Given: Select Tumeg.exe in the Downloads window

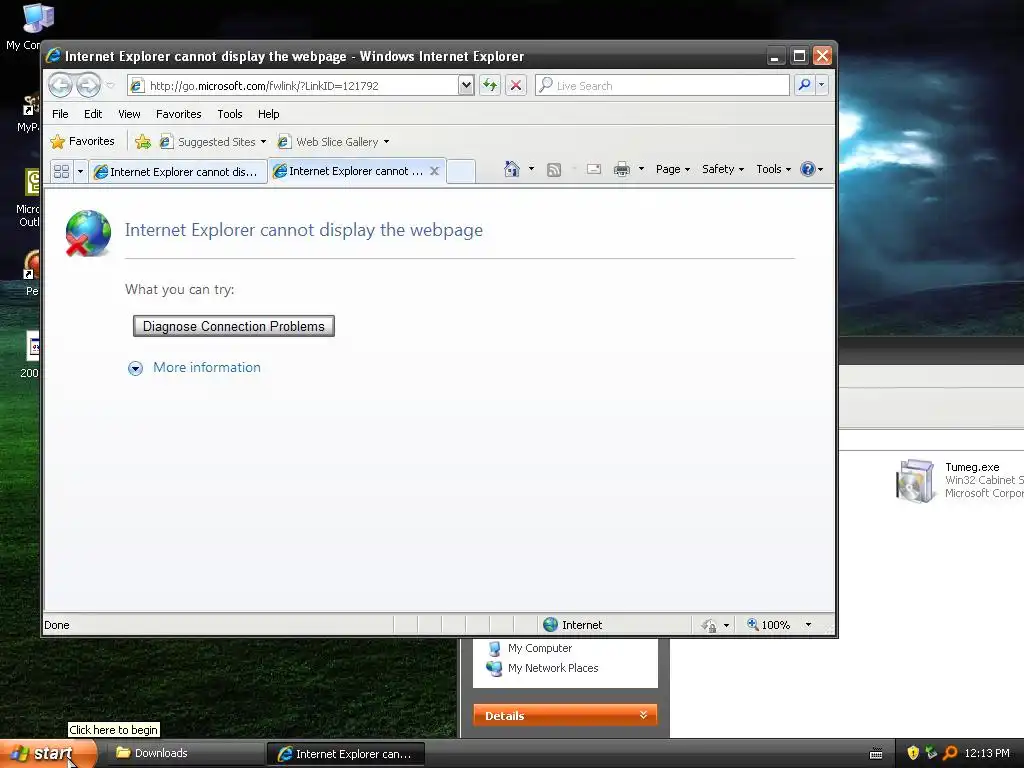Looking at the screenshot, I should click(959, 480).
